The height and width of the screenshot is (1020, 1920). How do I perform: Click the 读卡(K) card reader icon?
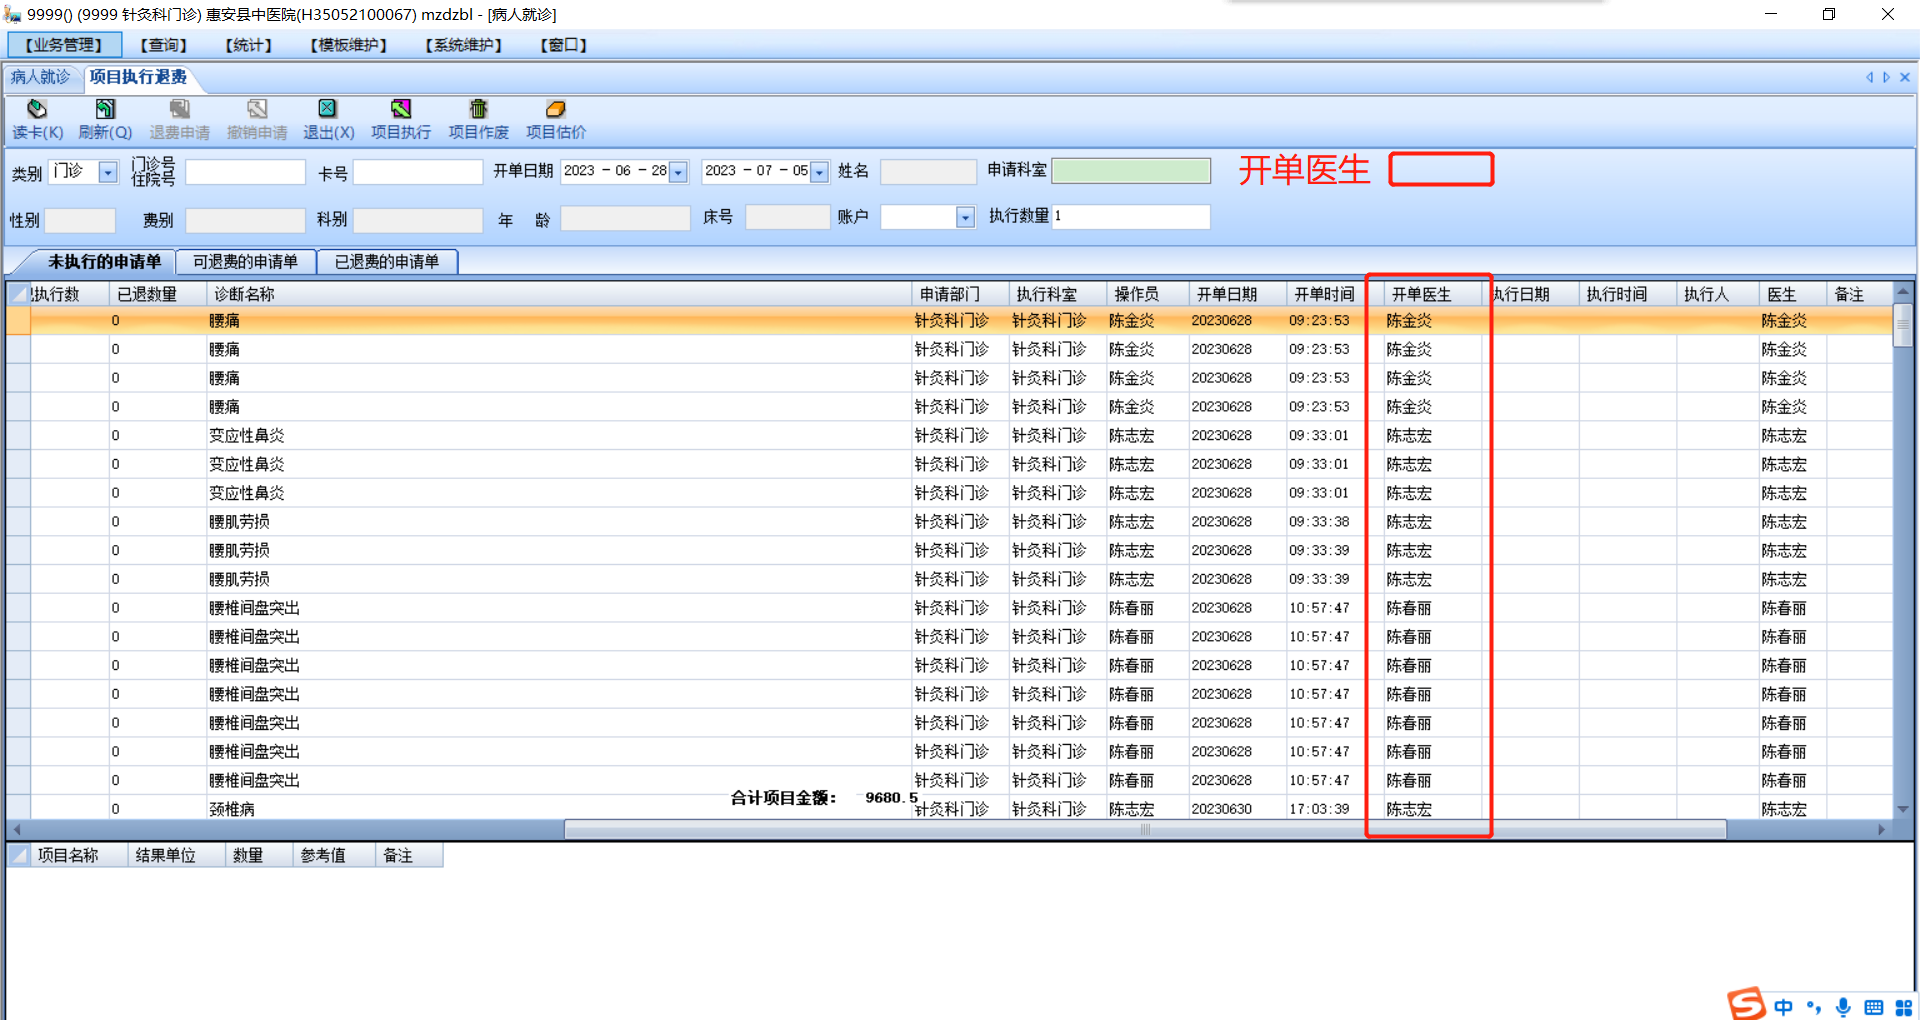click(x=37, y=109)
